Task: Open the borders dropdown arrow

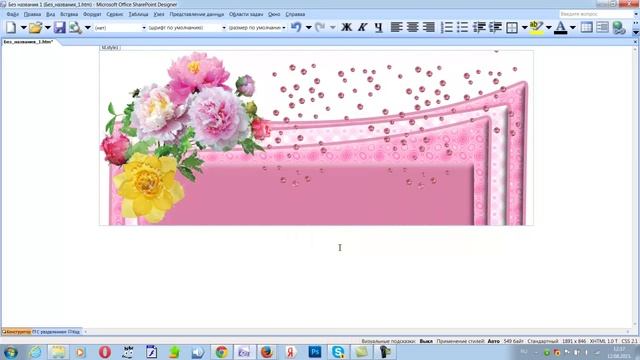Action: 524,28
